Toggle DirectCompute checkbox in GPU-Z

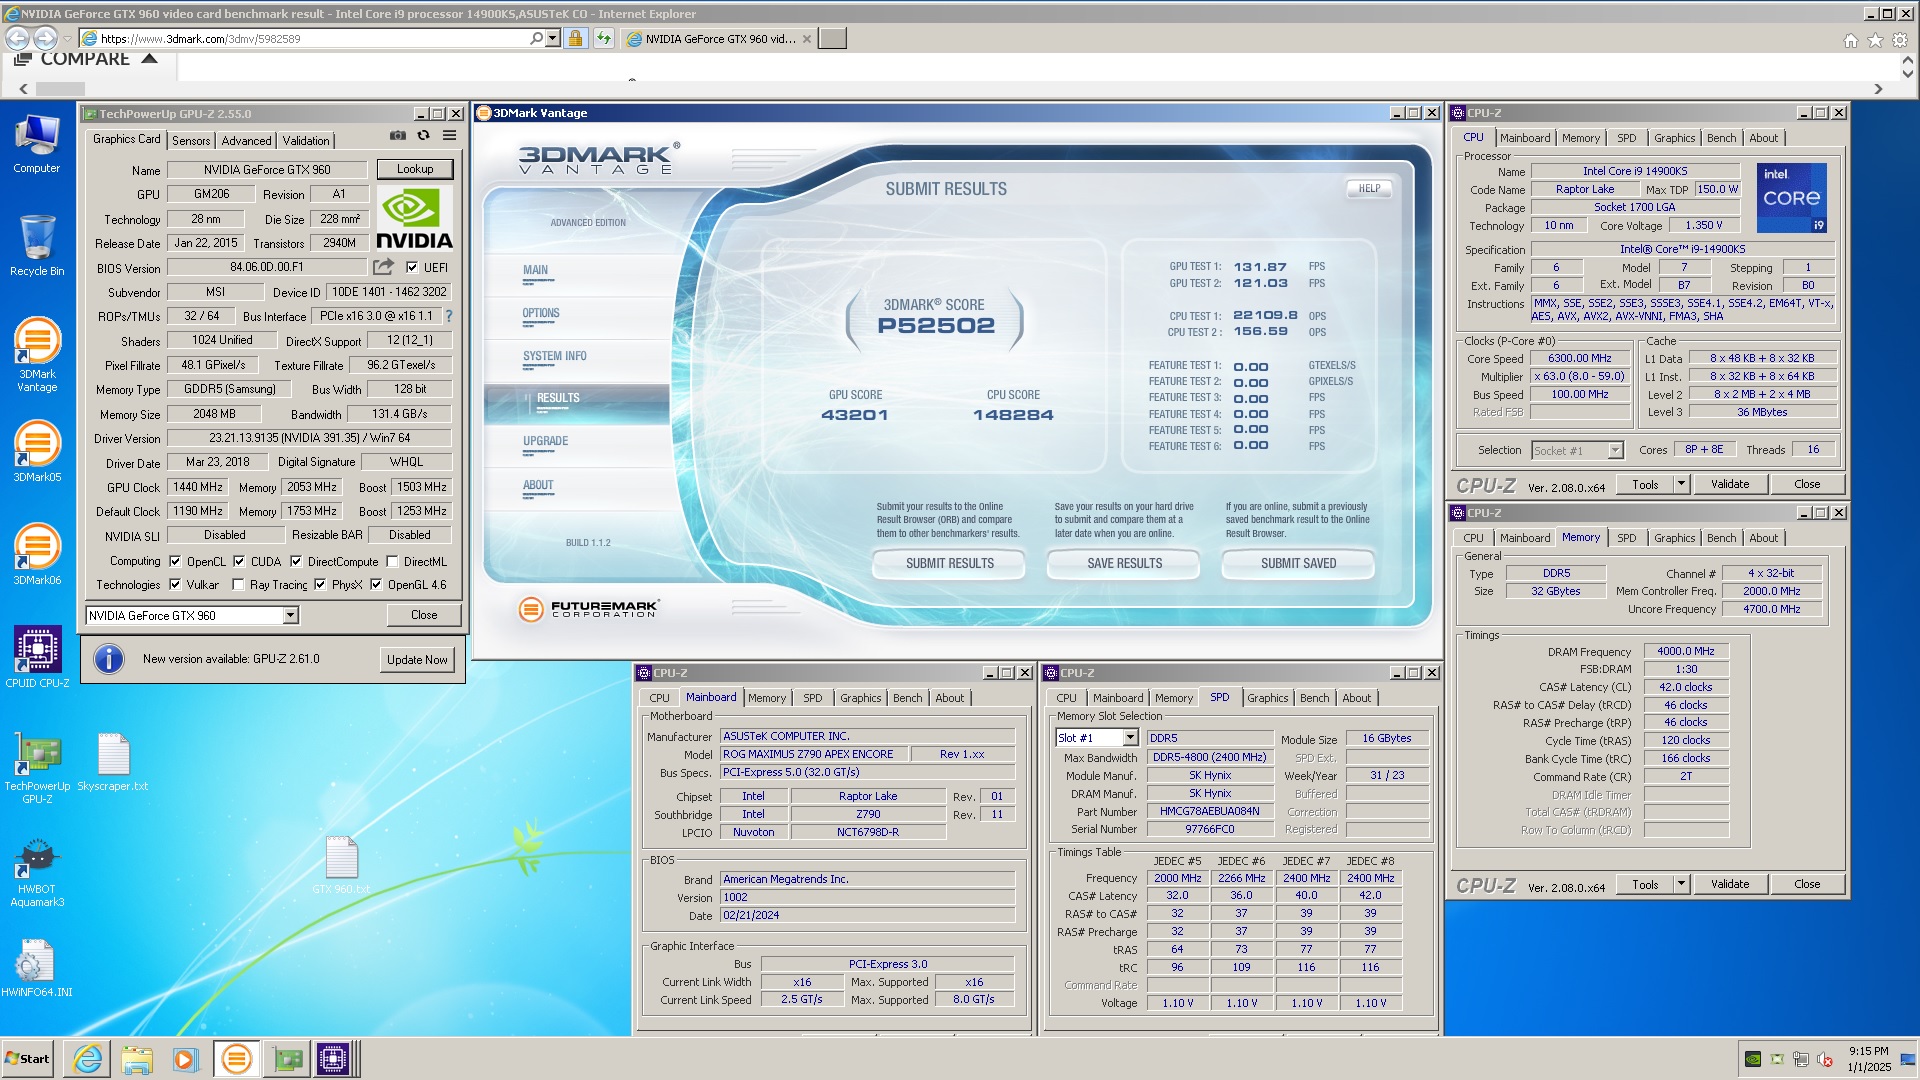pyautogui.click(x=296, y=561)
